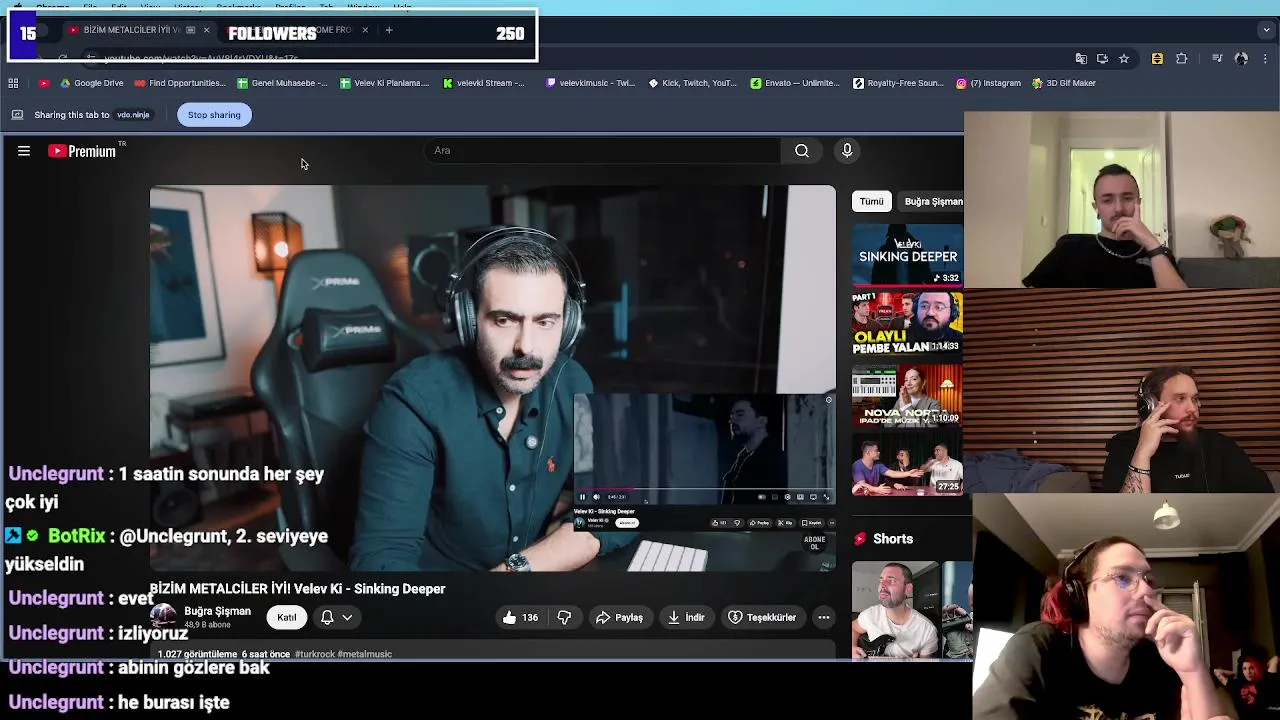Image resolution: width=1280 pixels, height=720 pixels.
Task: Click the YouTube search input field
Action: point(605,150)
